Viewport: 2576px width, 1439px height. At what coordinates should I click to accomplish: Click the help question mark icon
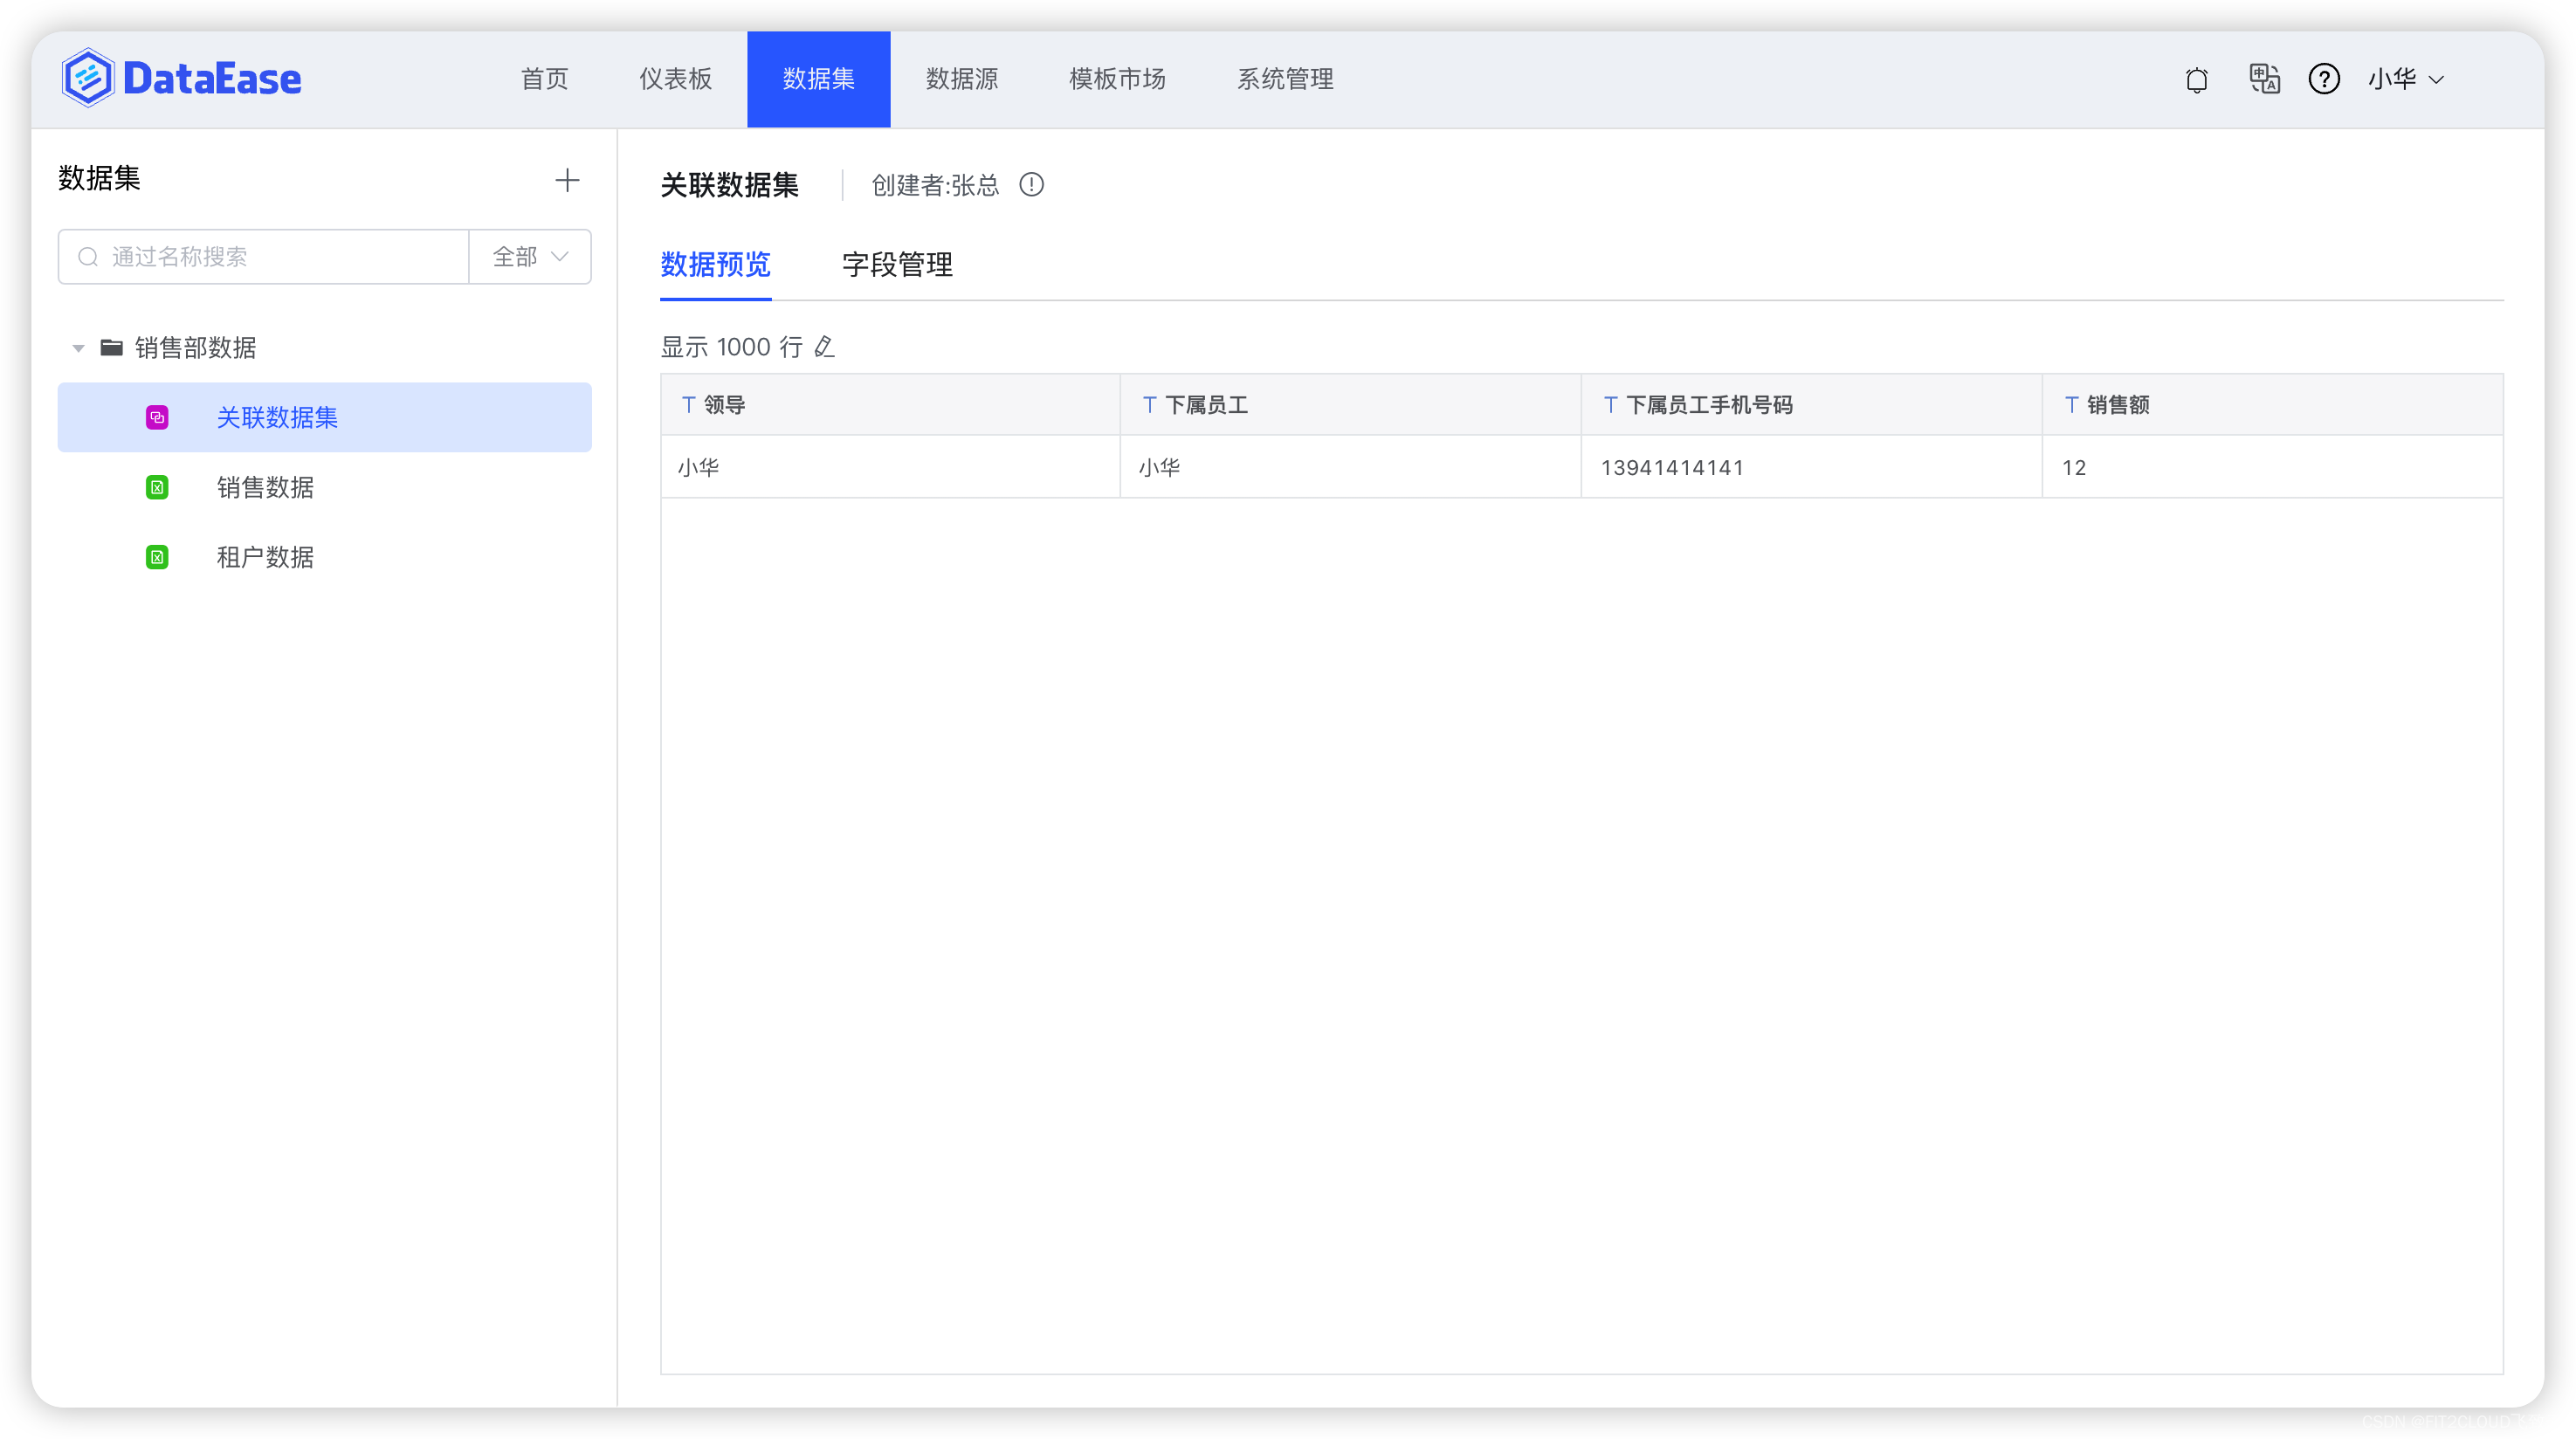point(2325,79)
